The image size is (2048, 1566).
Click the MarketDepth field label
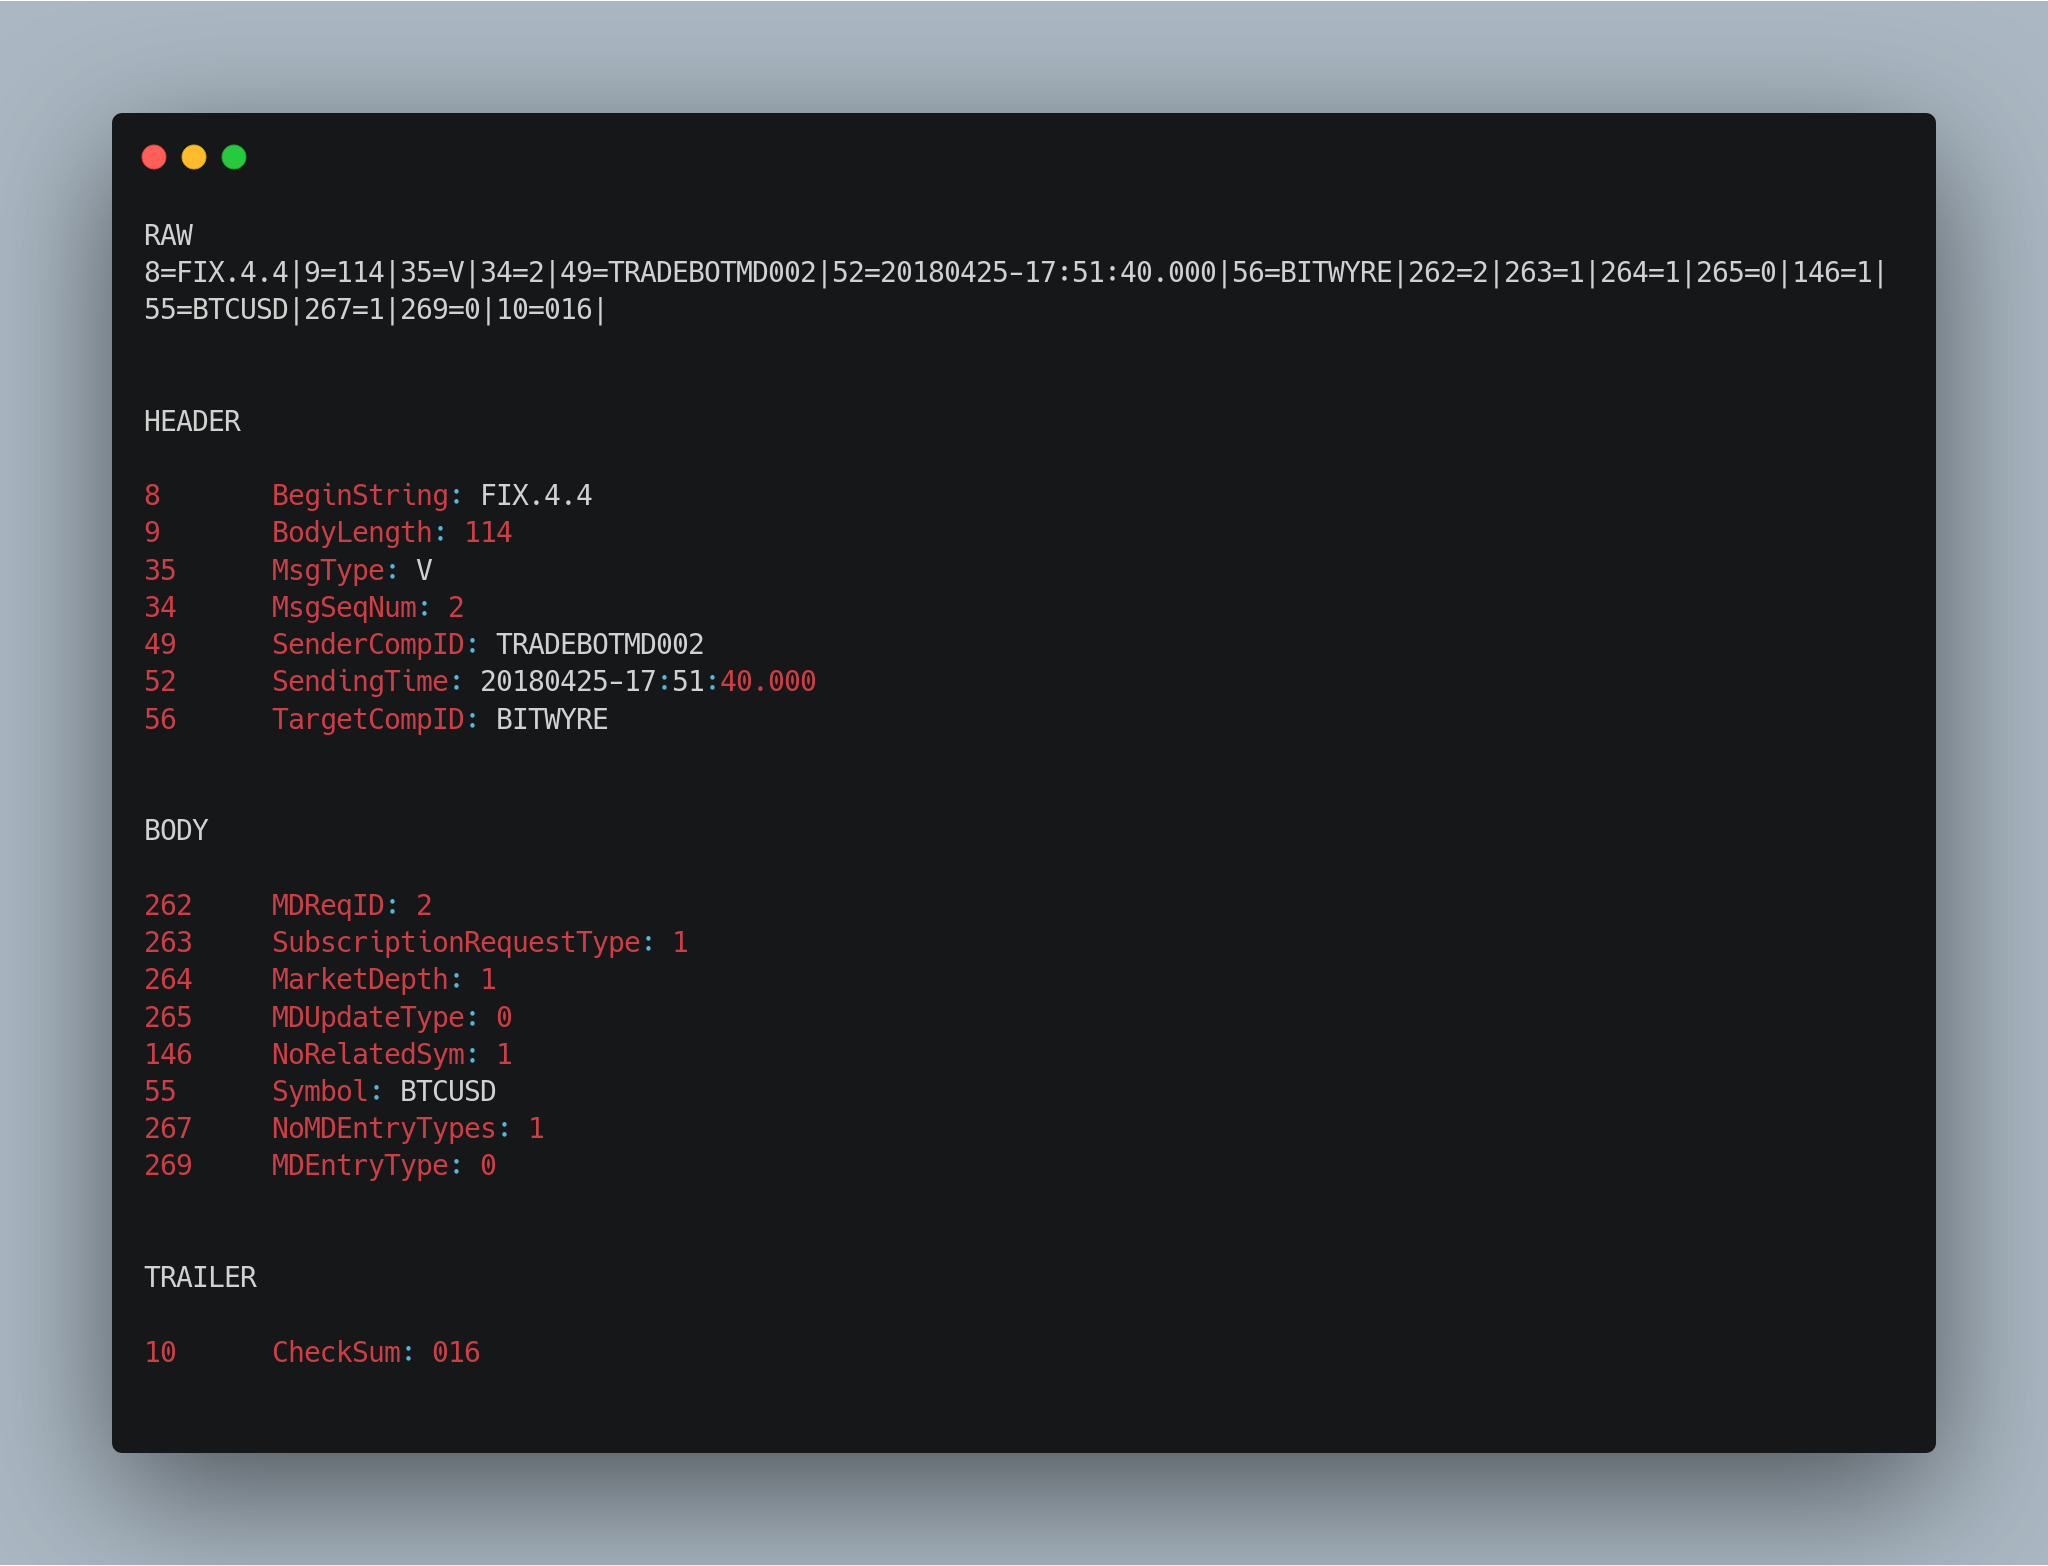360,979
